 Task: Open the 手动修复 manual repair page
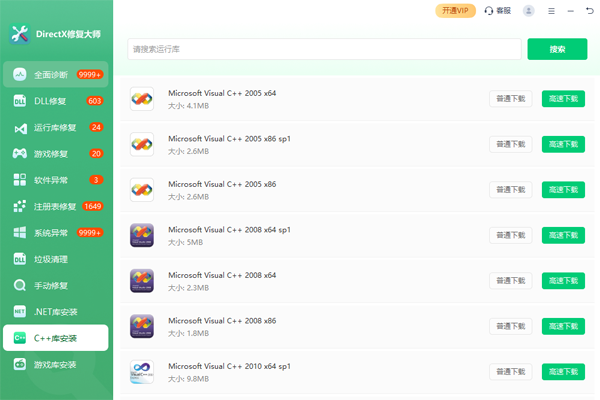[x=51, y=285]
